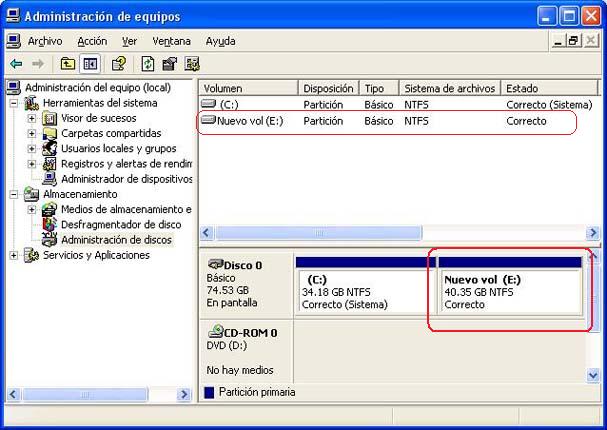The width and height of the screenshot is (607, 430).
Task: Click the Básico cell in (C:) row
Action: 379,105
